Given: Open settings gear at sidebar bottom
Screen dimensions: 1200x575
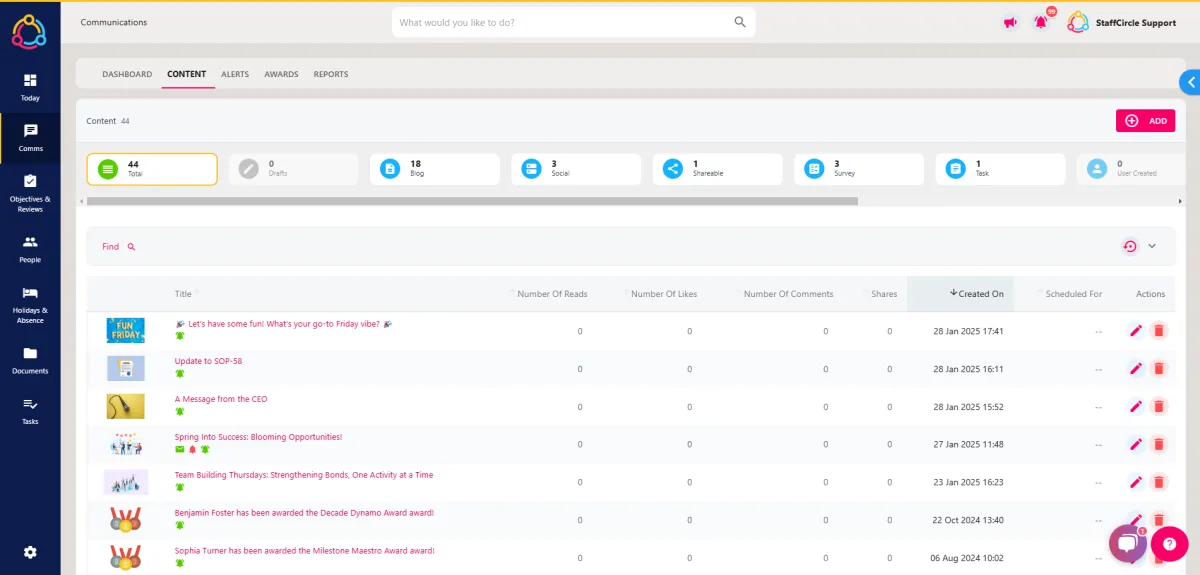Looking at the screenshot, I should (30, 552).
